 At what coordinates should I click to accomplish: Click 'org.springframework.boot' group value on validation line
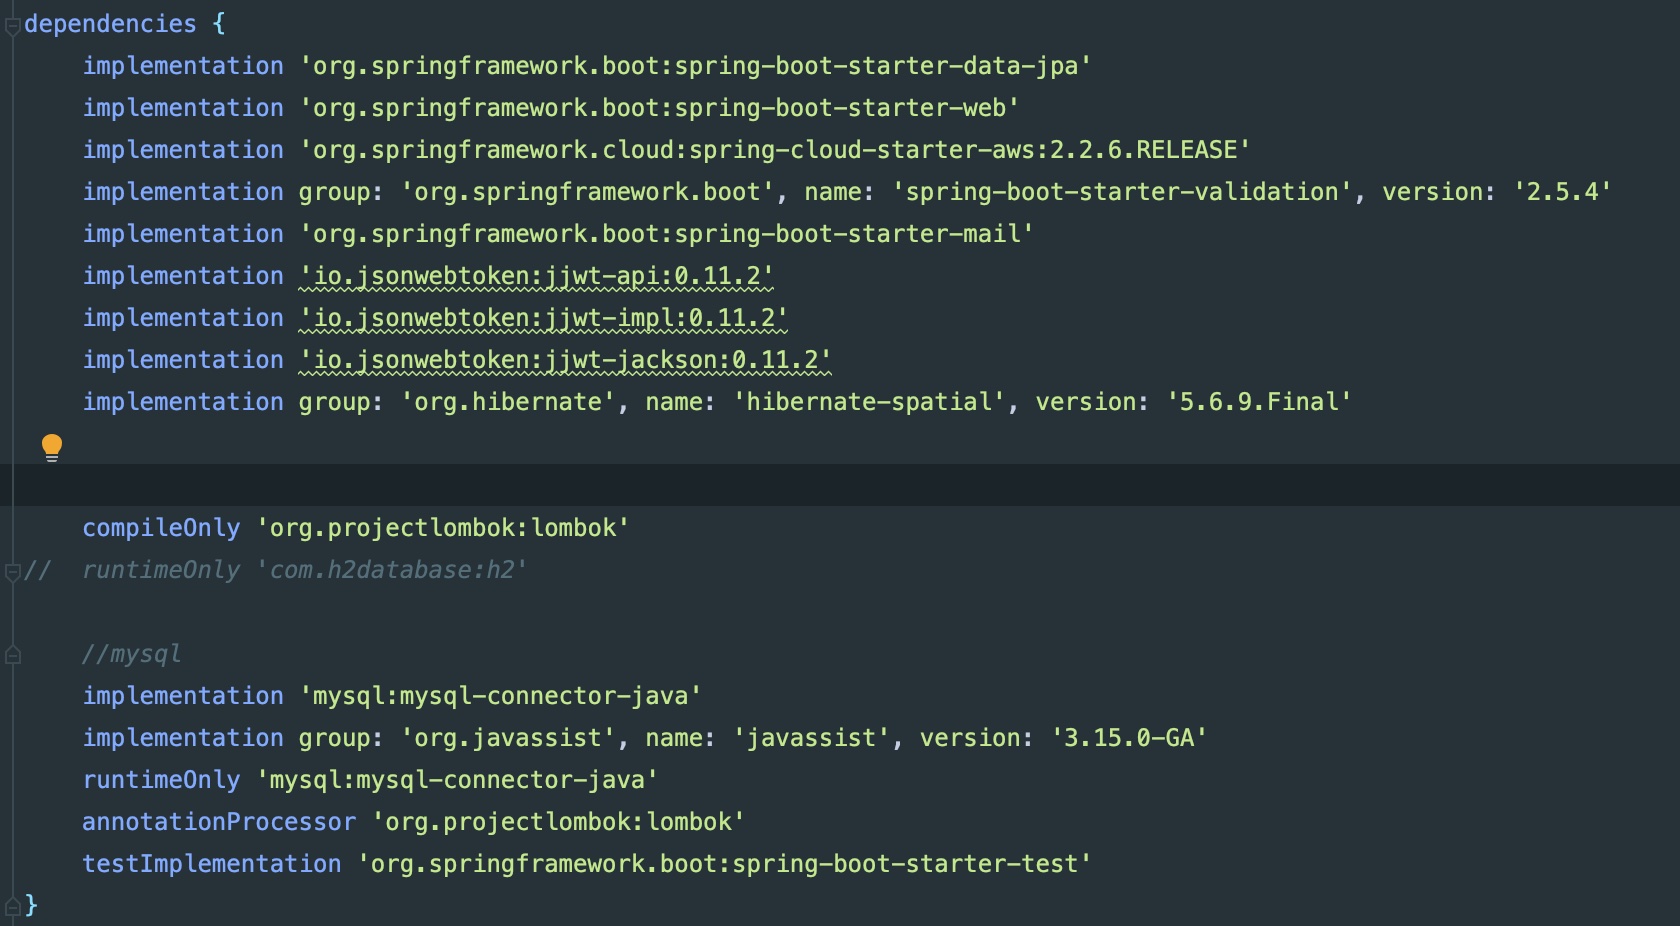587,192
